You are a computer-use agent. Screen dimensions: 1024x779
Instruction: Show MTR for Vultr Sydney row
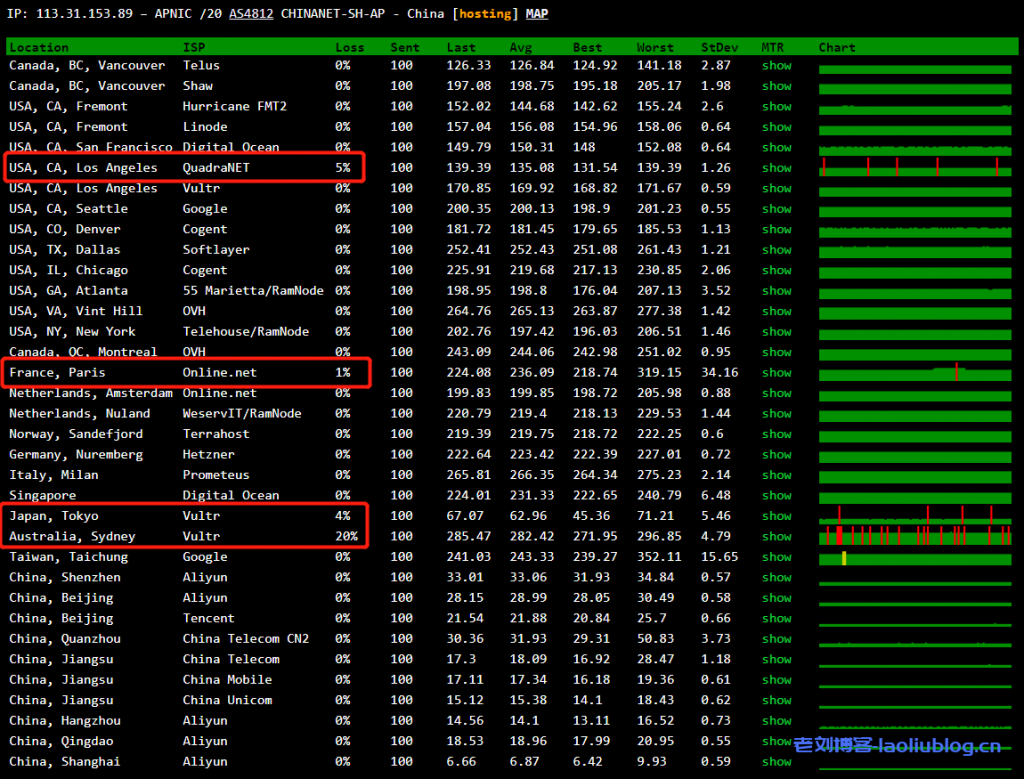[776, 537]
